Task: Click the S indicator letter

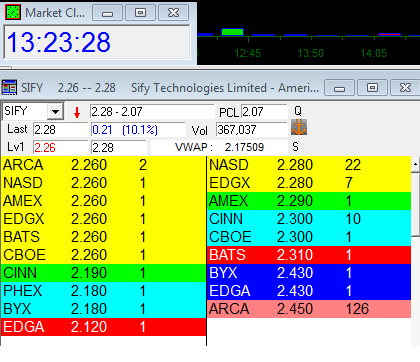Action: 295,147
